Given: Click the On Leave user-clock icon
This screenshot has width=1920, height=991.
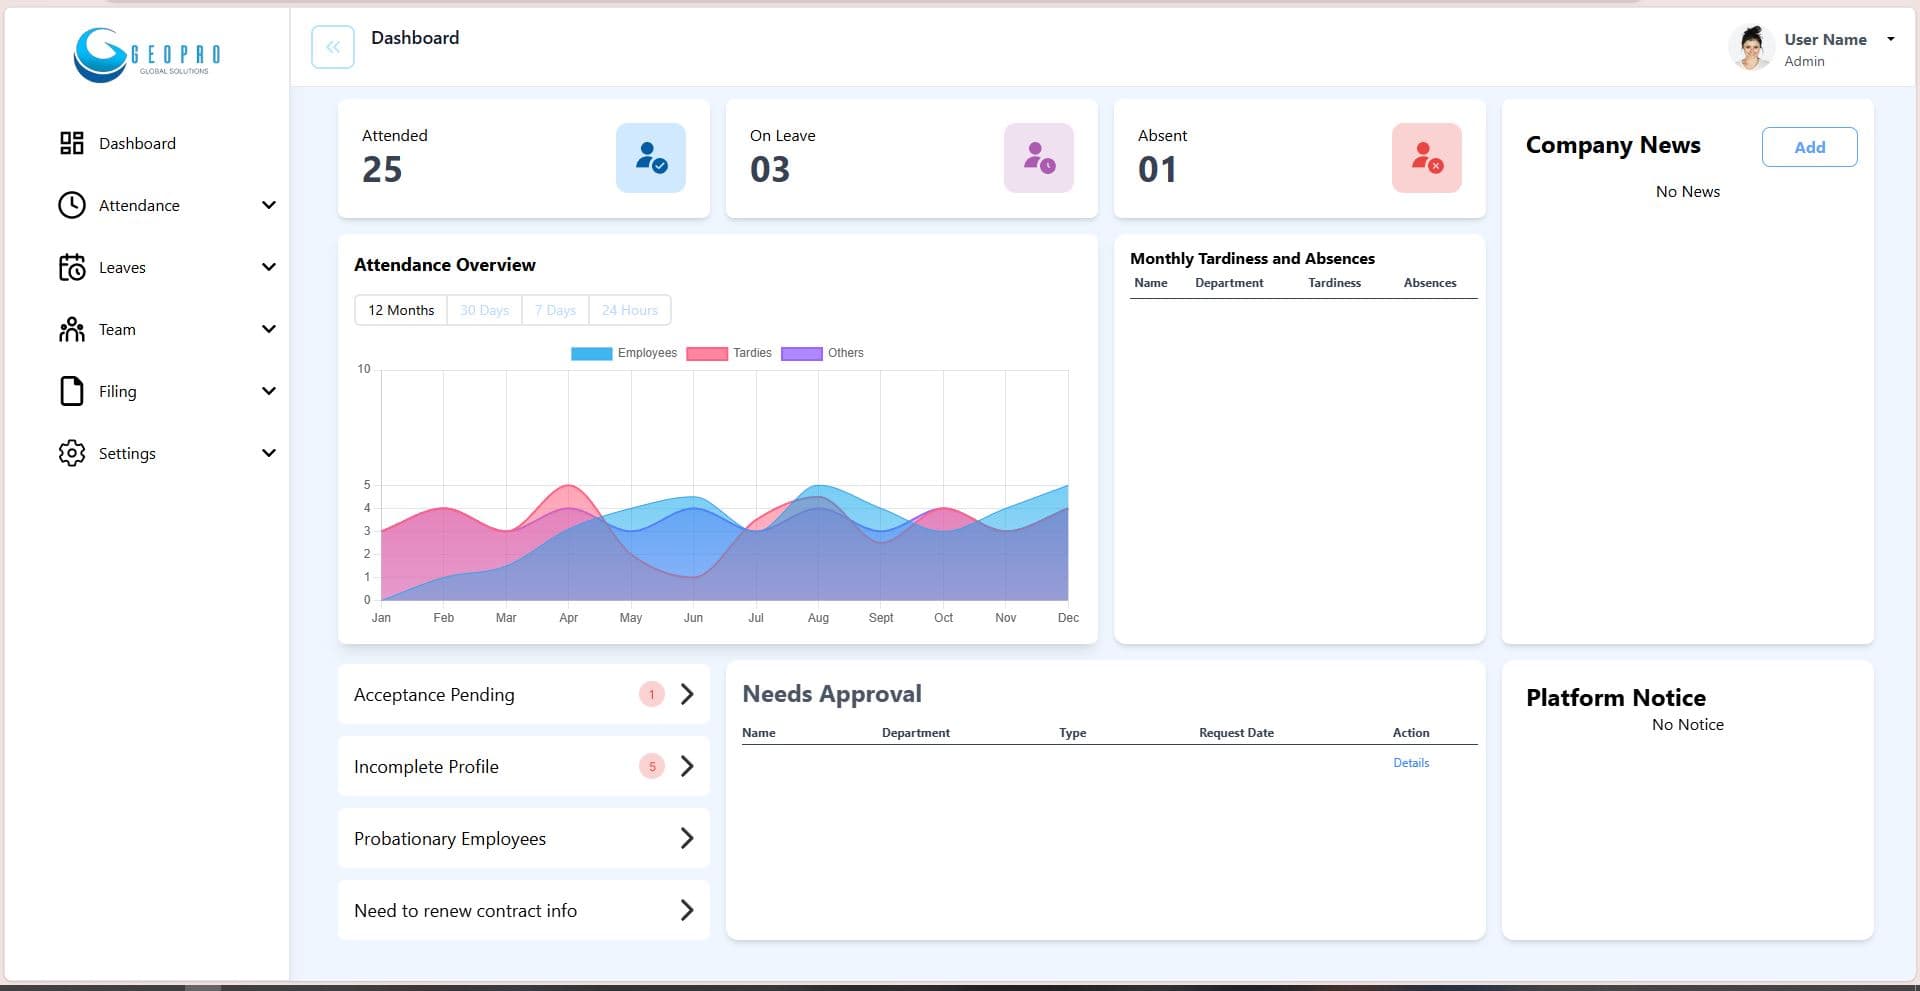Looking at the screenshot, I should 1039,158.
